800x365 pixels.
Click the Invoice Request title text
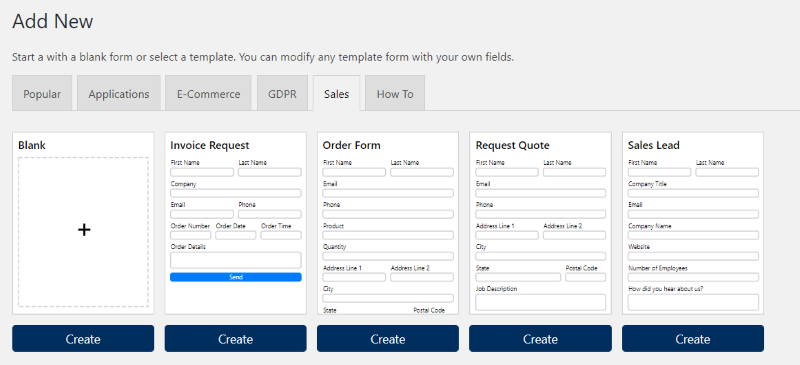(210, 145)
